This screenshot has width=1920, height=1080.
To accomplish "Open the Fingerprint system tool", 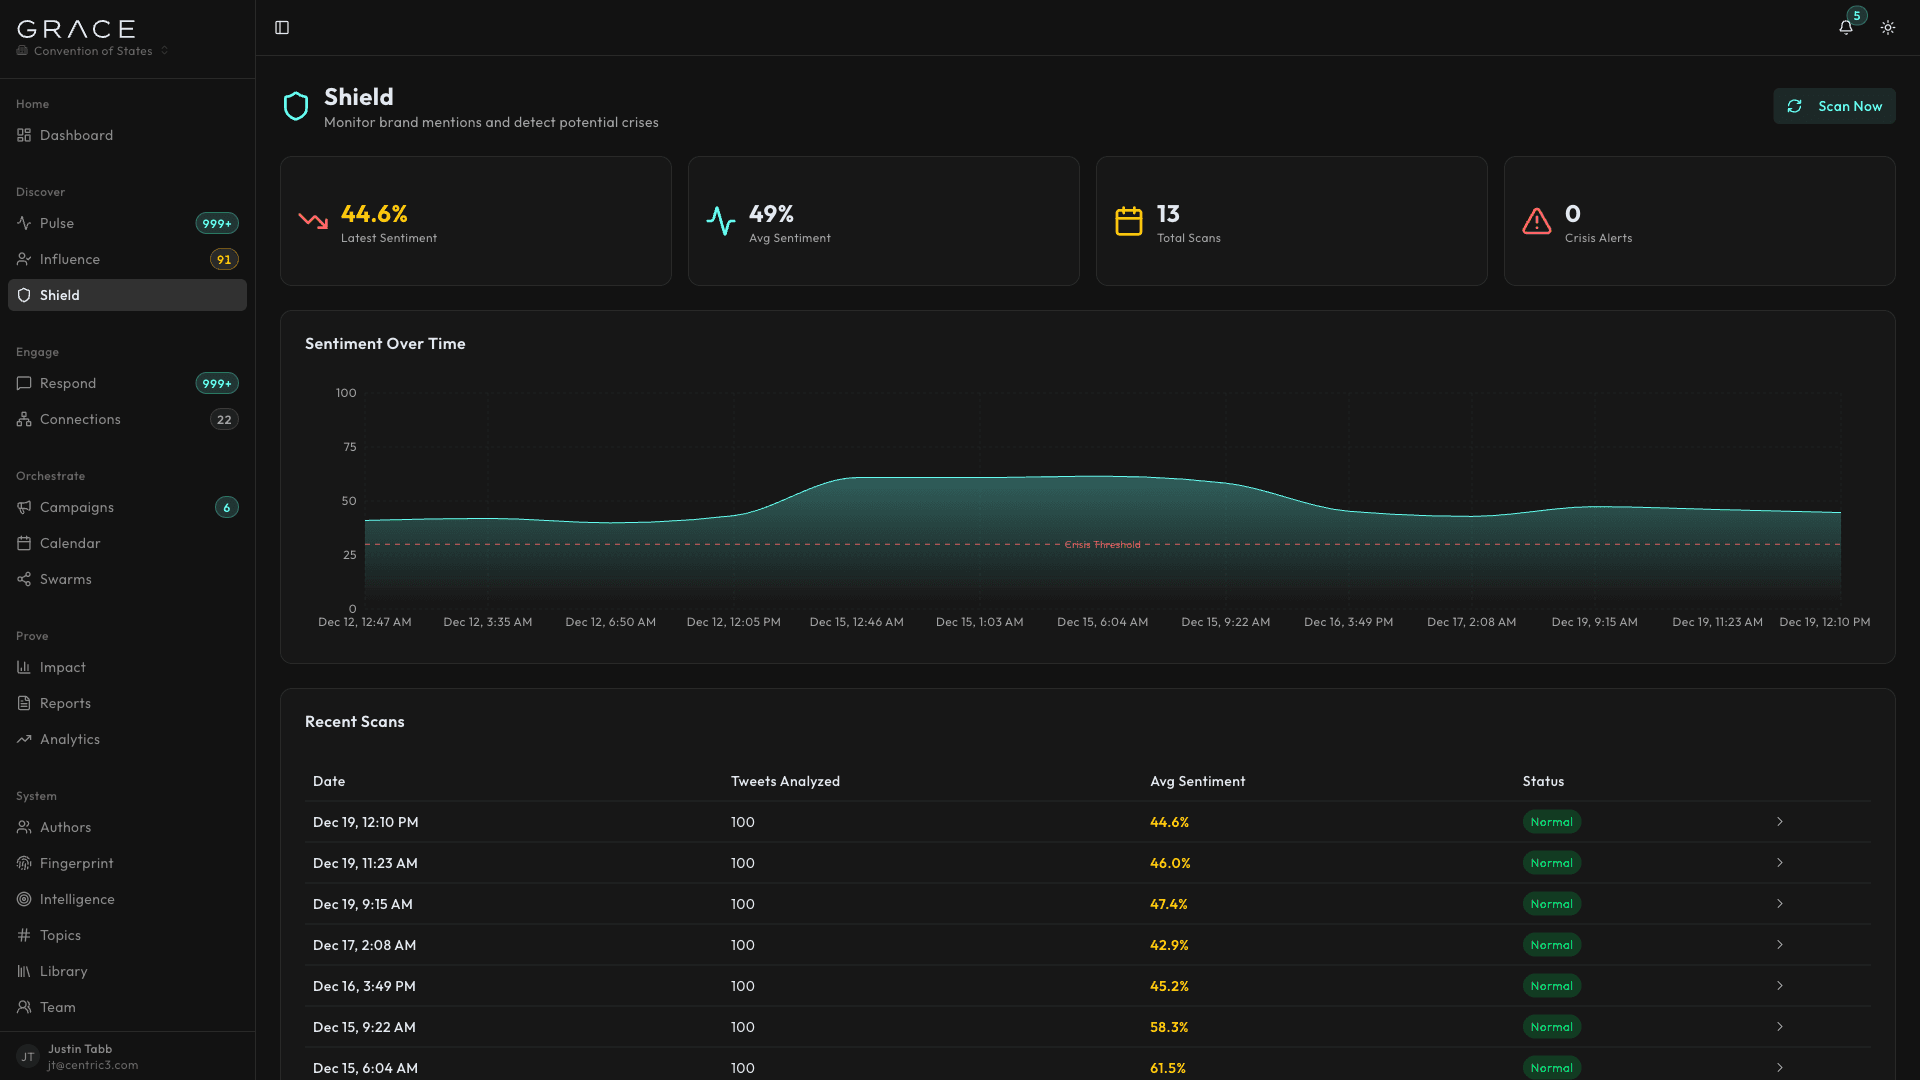I will pos(77,863).
